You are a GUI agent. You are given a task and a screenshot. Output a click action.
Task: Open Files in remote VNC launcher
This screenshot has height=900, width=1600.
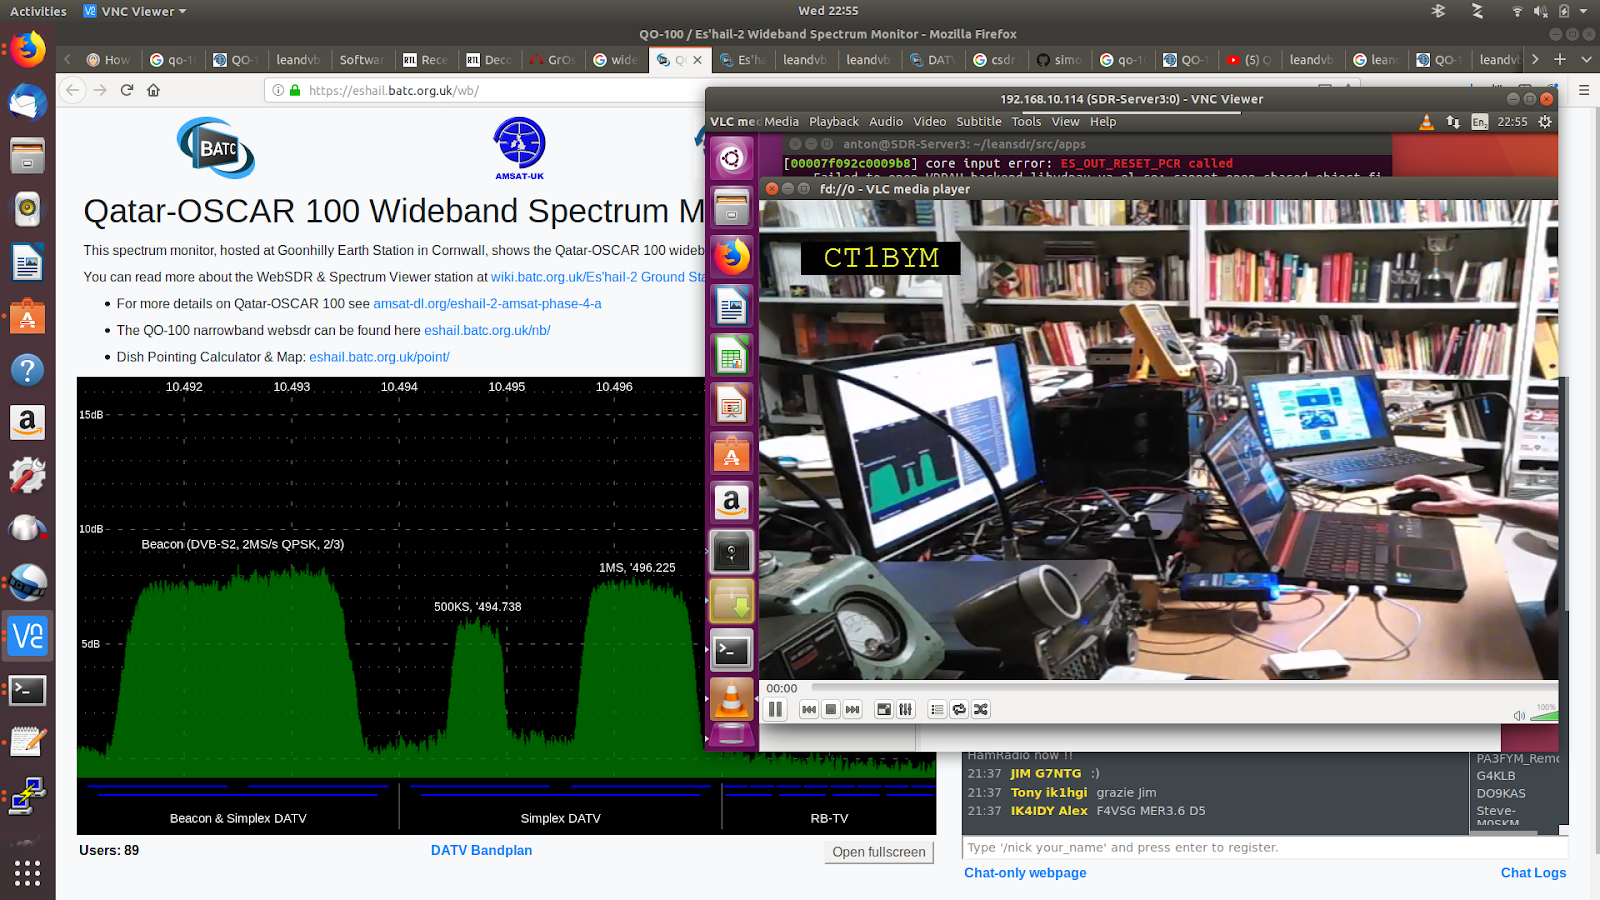pos(732,208)
